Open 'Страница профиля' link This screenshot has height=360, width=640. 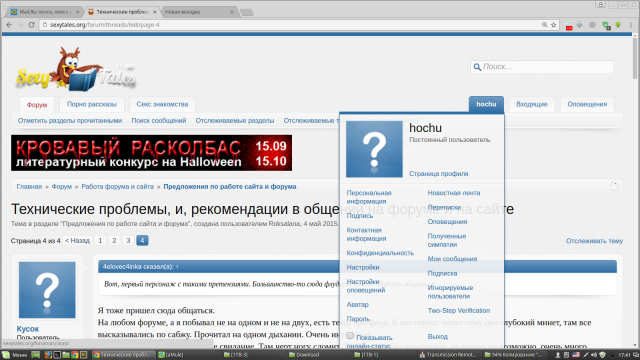click(439, 173)
